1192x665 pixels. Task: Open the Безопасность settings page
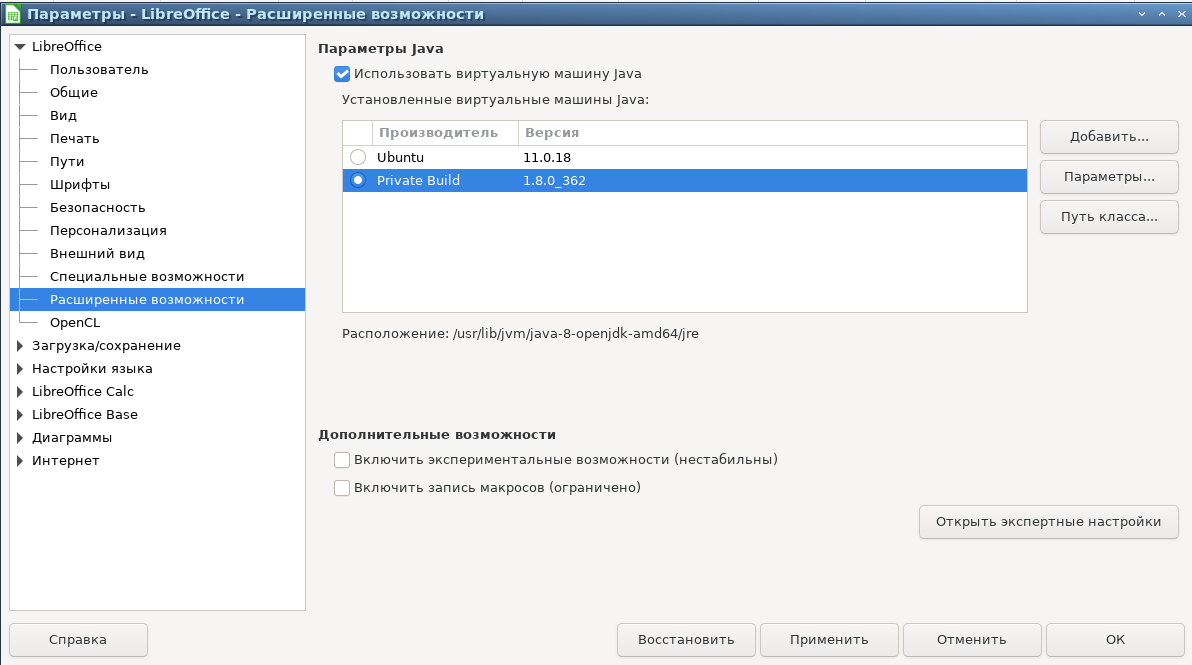[x=97, y=207]
